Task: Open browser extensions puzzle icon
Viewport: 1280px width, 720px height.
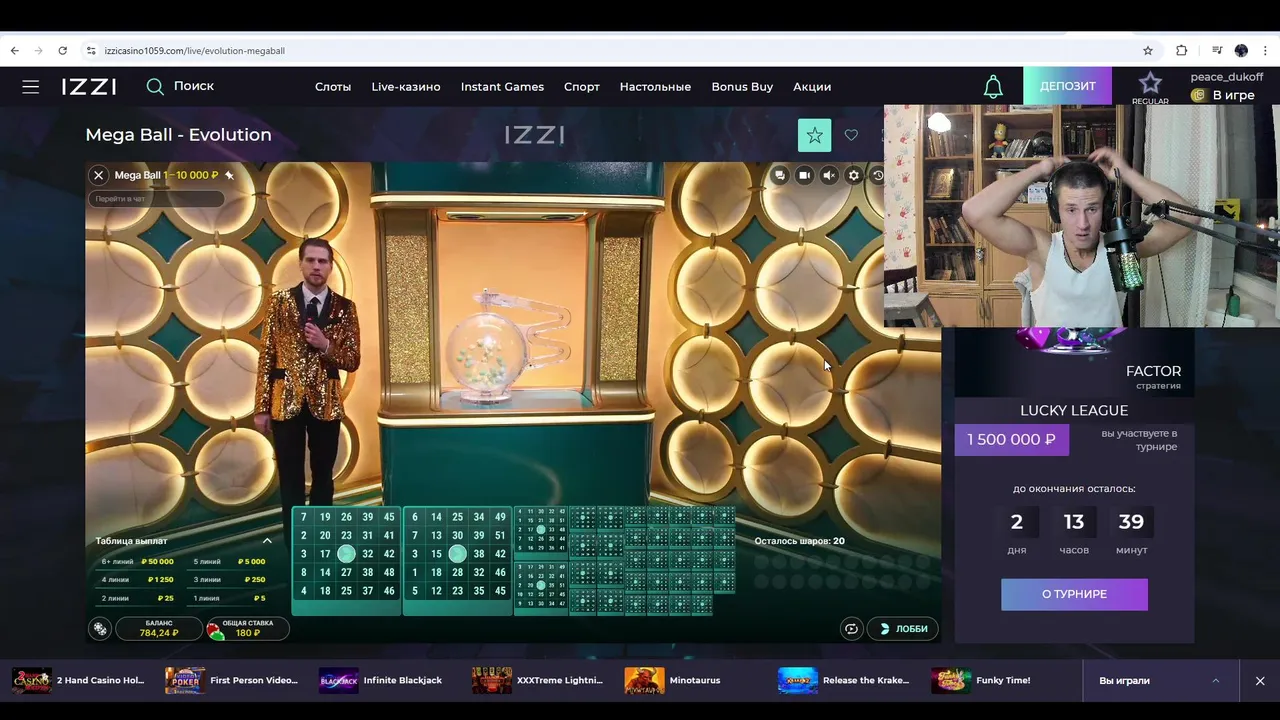Action: click(x=1181, y=50)
